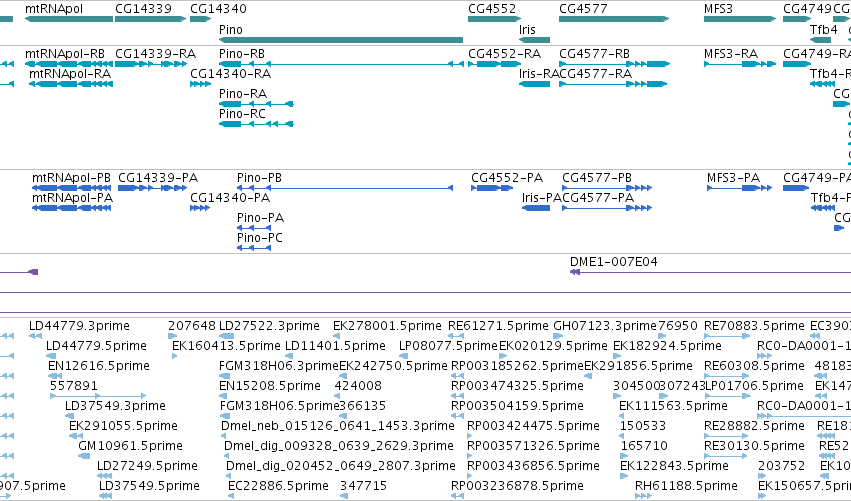Select EST RE28882.5prime
Viewport: 851px width, 501px height.
click(x=754, y=426)
